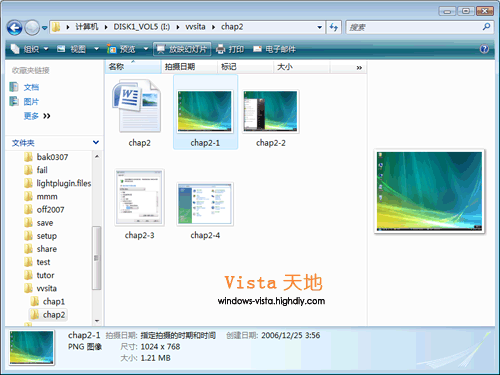Open the recent pages dropdown arrow
The width and height of the screenshot is (500, 375).
click(44, 28)
